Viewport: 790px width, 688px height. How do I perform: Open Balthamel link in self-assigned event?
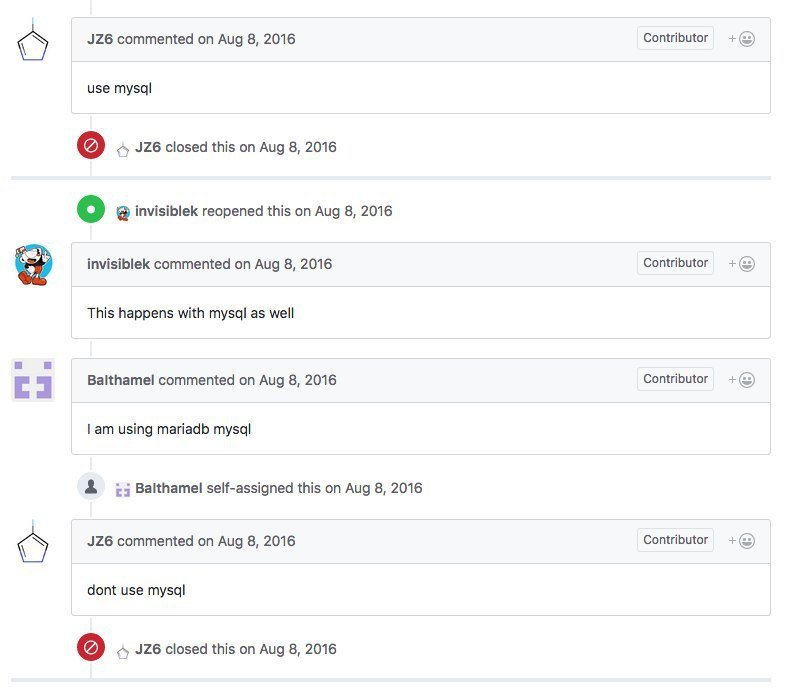pyautogui.click(x=169, y=488)
